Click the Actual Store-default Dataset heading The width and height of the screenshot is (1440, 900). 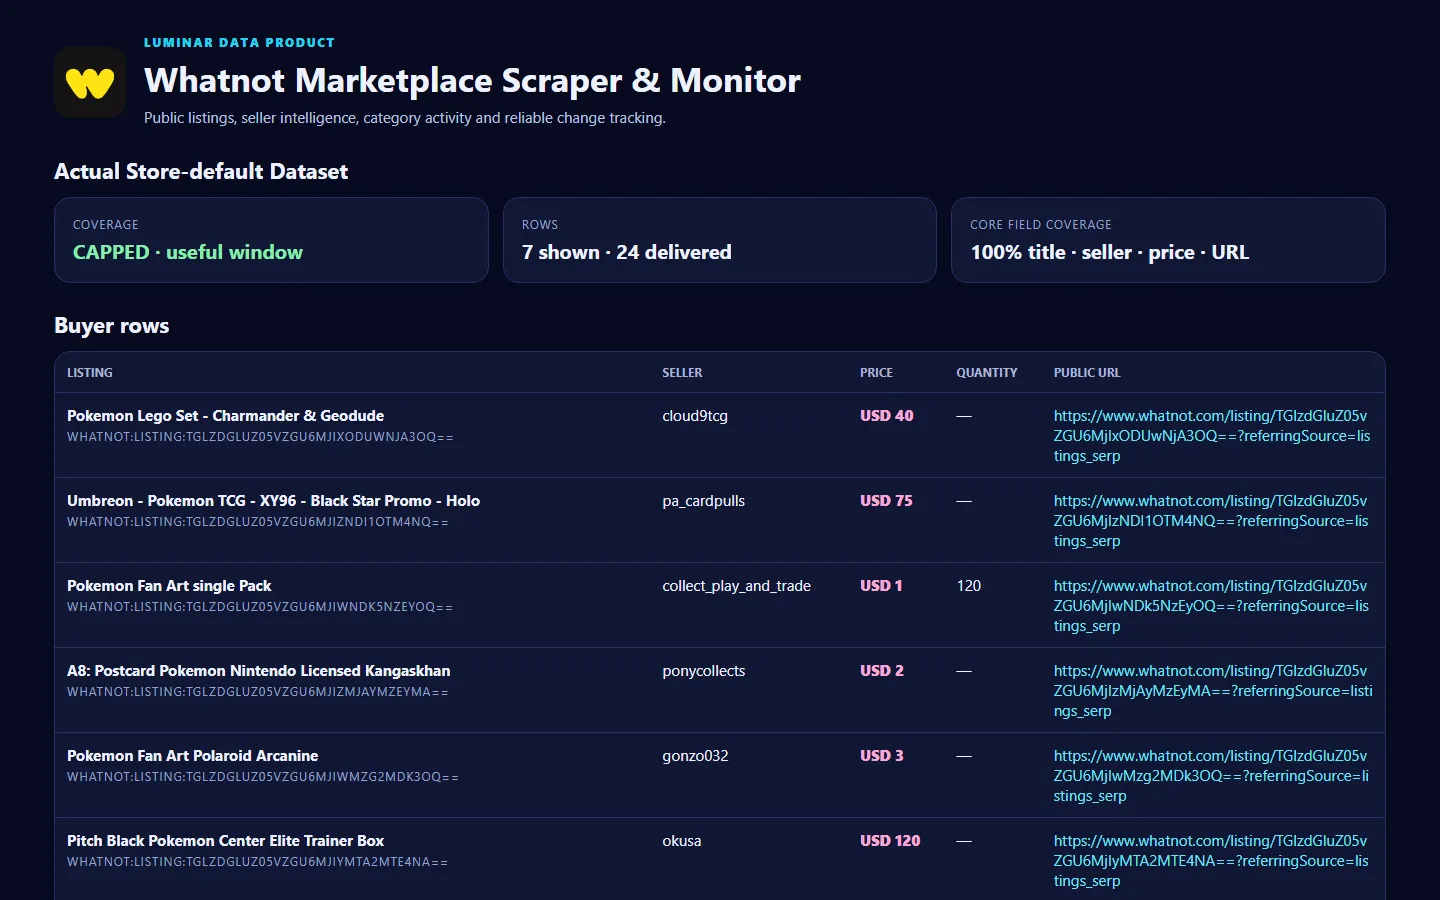point(201,171)
